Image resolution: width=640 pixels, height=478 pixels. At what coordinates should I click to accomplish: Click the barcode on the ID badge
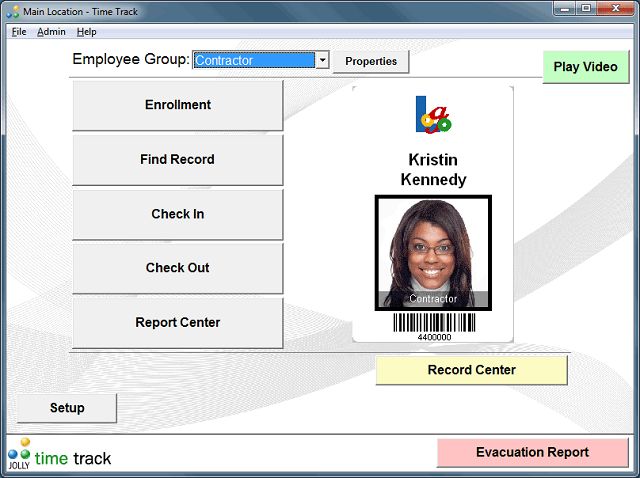433,323
